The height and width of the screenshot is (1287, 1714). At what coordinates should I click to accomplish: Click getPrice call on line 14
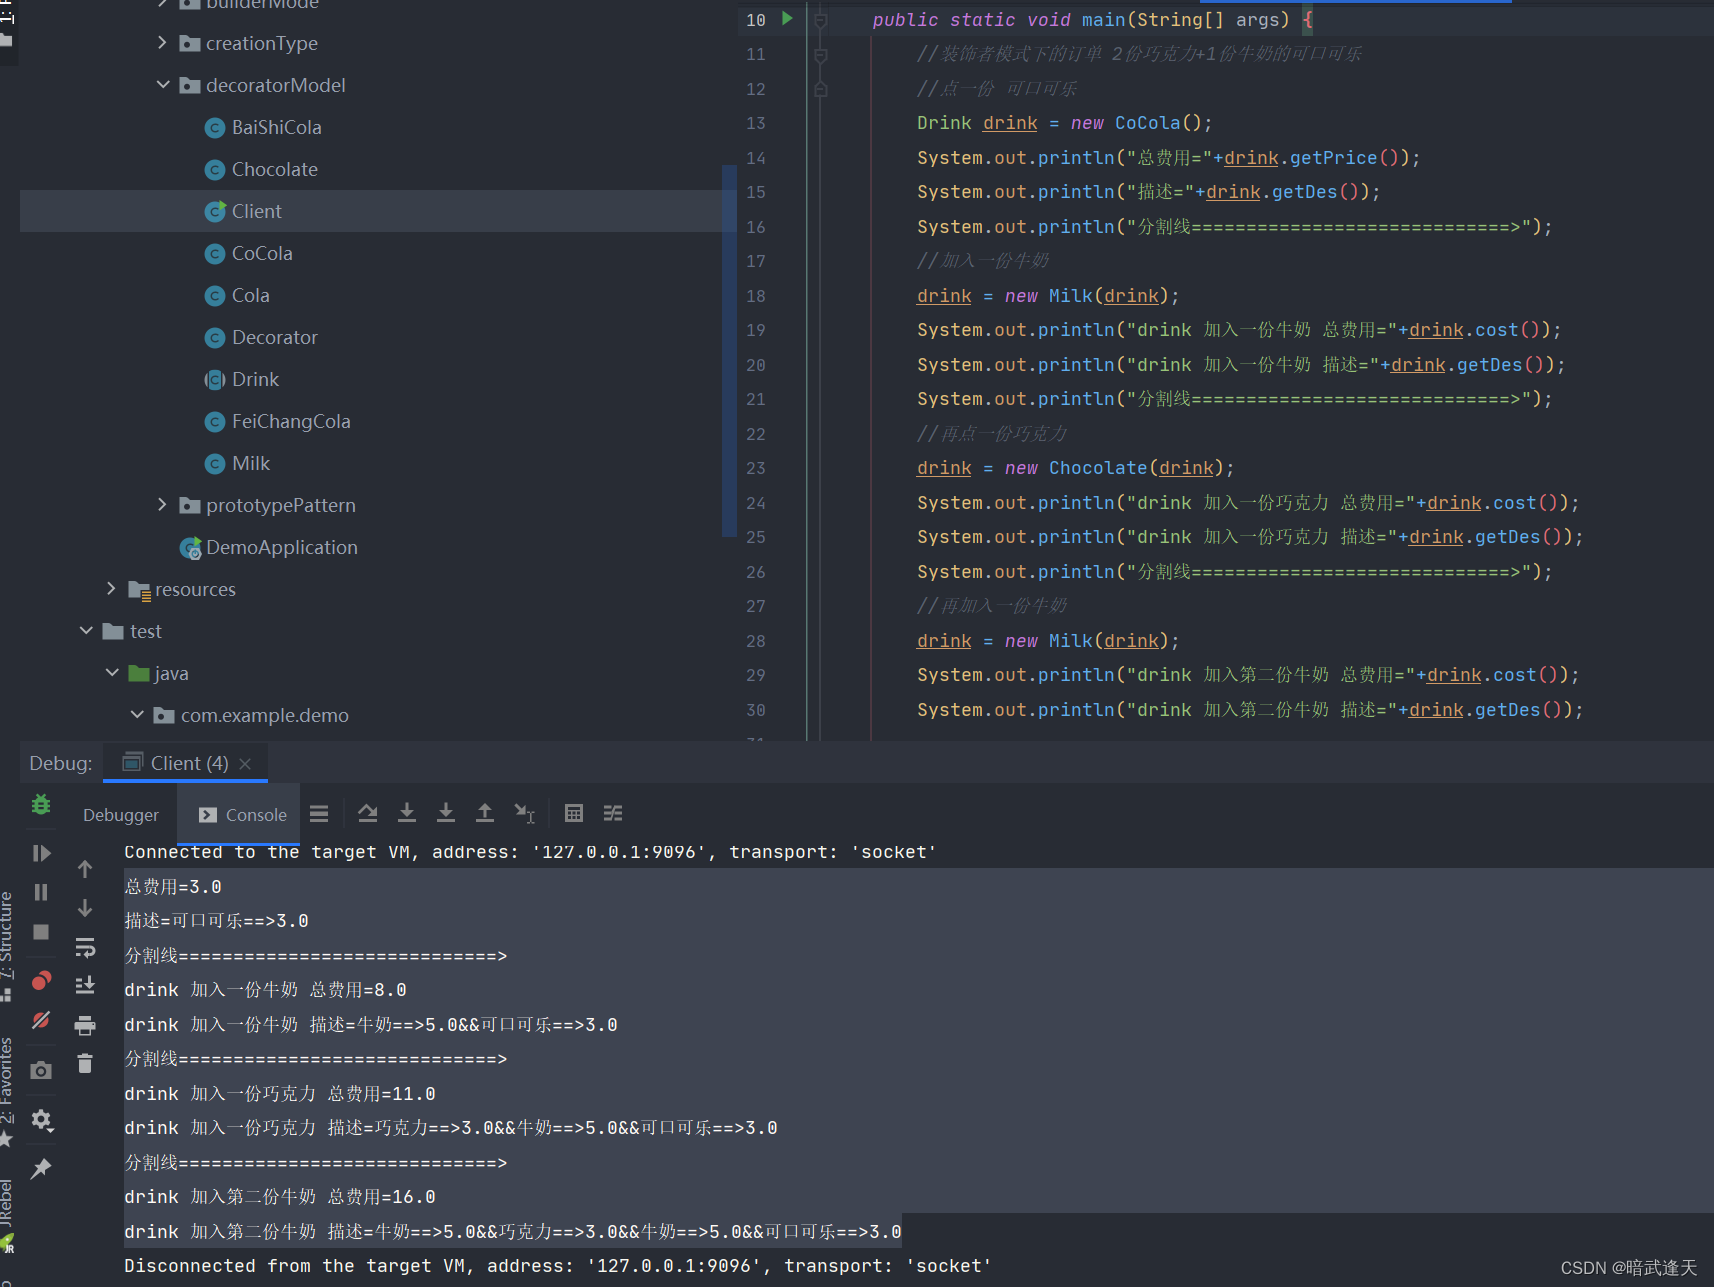point(1333,158)
